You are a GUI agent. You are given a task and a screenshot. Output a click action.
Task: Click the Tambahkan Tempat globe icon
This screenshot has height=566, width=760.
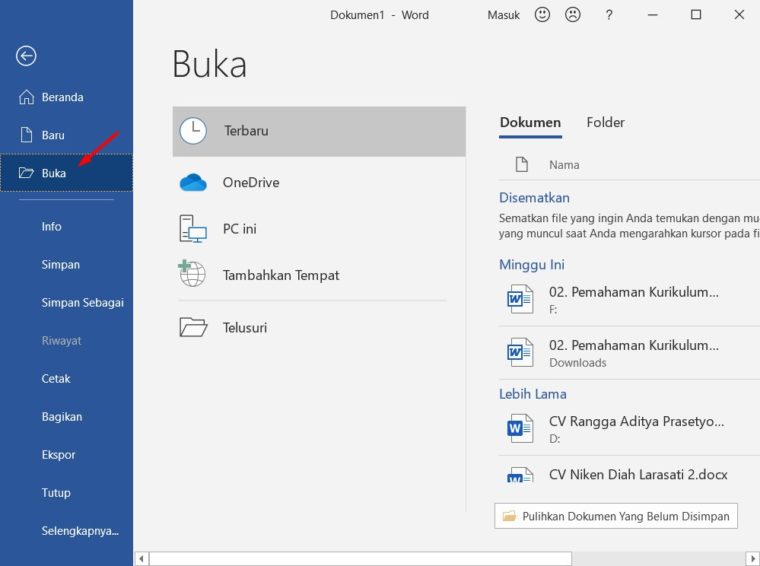192,273
